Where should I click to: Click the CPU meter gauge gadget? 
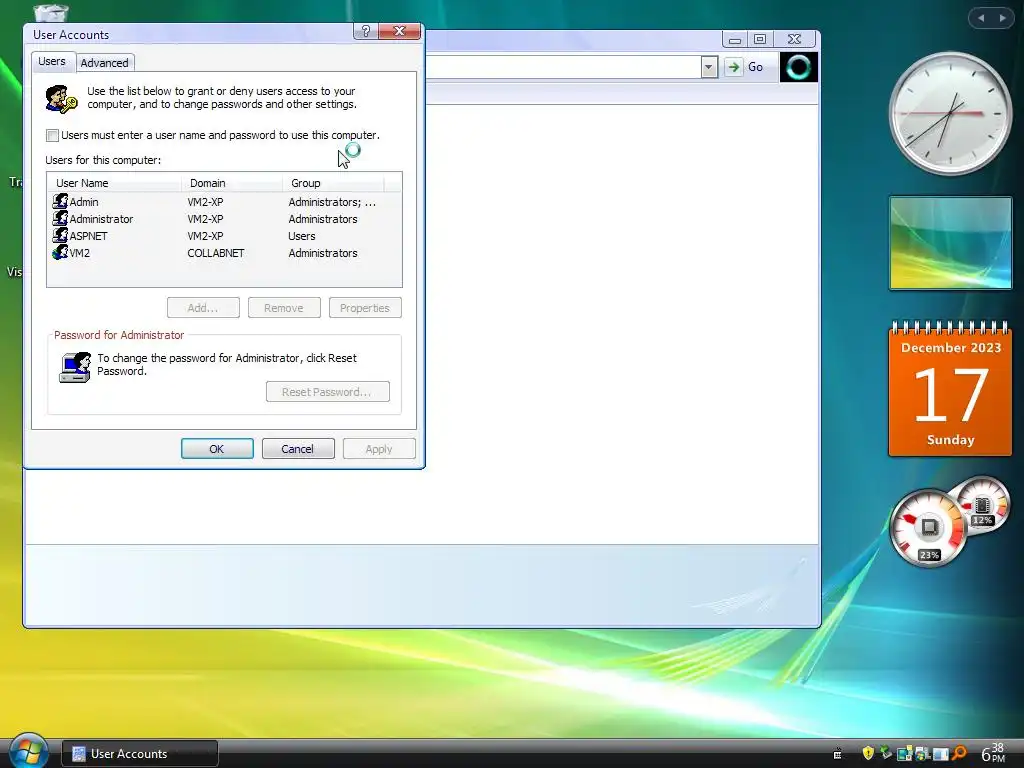pos(928,528)
